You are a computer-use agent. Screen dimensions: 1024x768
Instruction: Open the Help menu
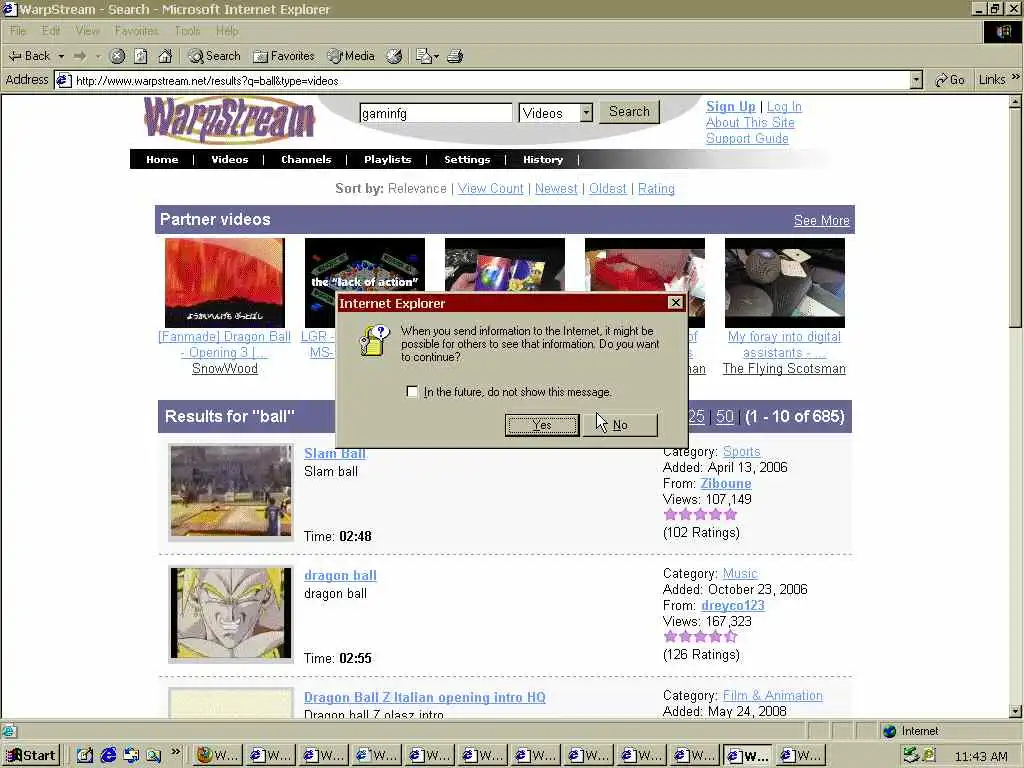[x=227, y=31]
